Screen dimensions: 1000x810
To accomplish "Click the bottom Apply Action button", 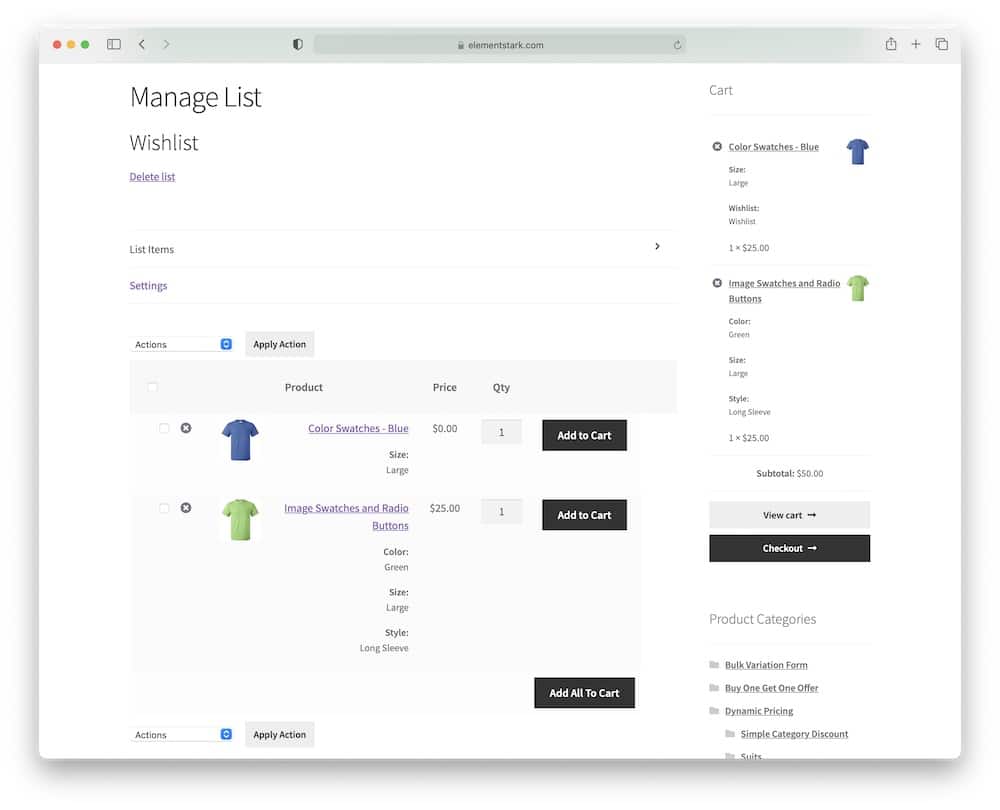I will [x=279, y=735].
